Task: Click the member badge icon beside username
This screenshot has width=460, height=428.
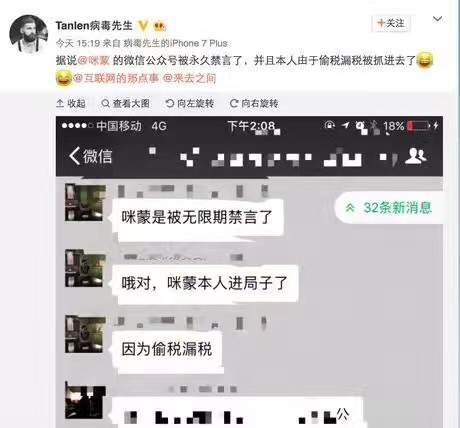Action: pos(160,26)
